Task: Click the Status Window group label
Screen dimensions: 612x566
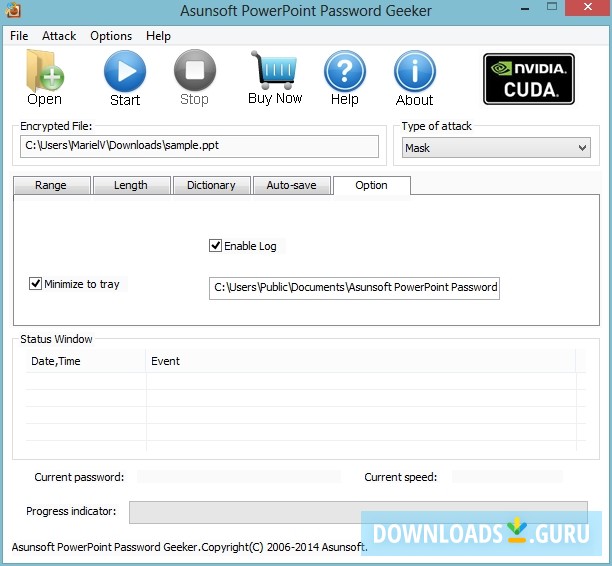Action: (56, 339)
